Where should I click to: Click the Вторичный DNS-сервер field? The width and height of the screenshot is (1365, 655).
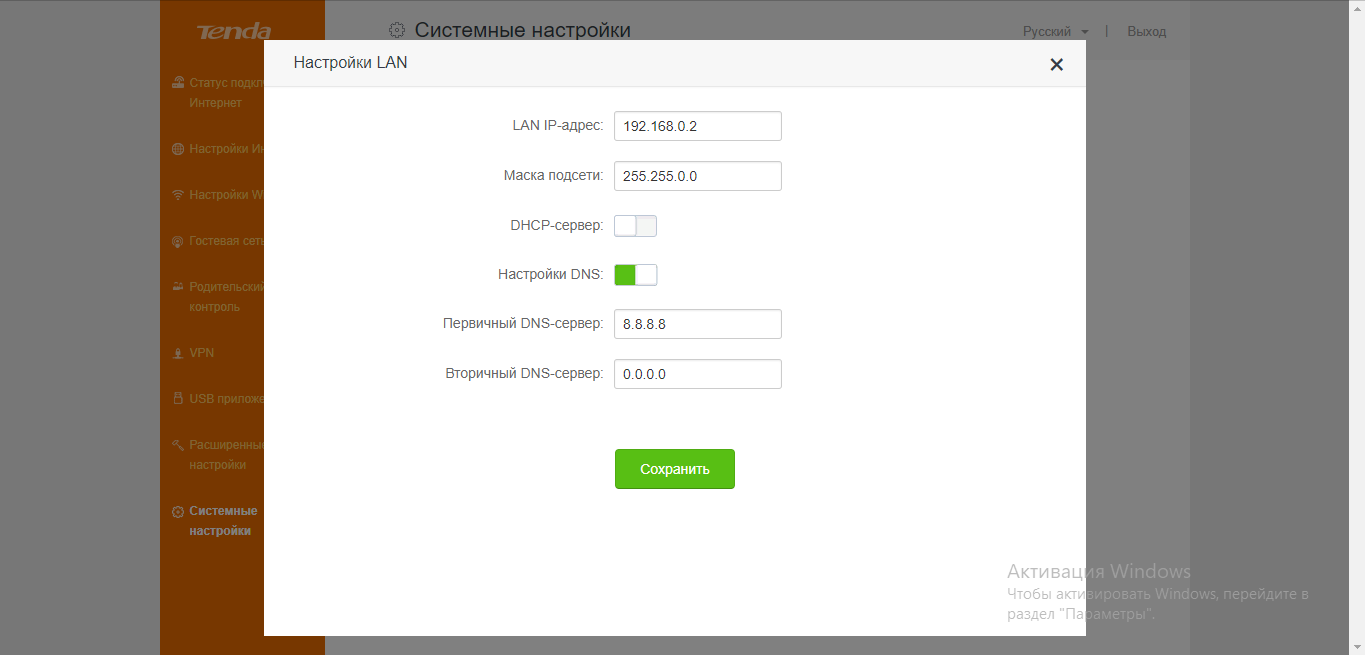point(697,374)
